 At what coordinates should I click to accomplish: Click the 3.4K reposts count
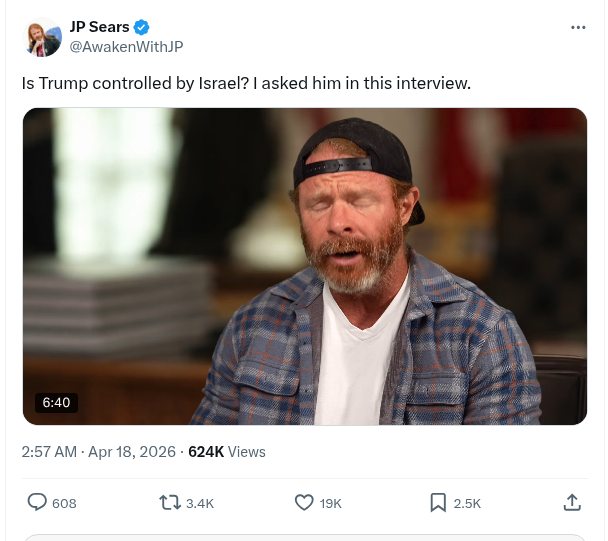click(200, 503)
